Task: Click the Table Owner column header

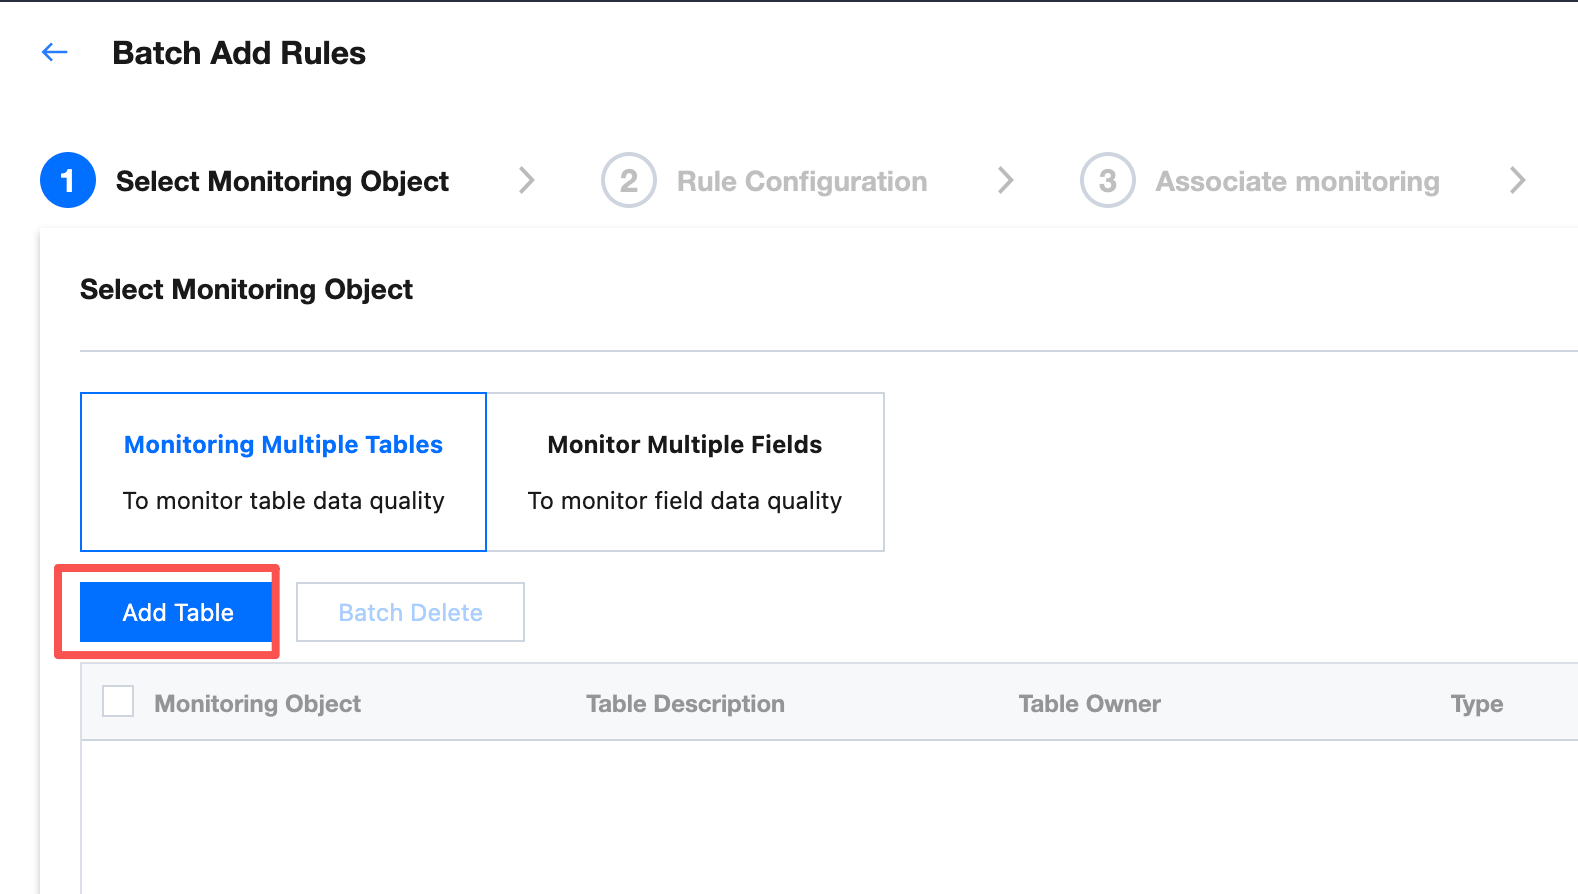Action: [x=1089, y=704]
